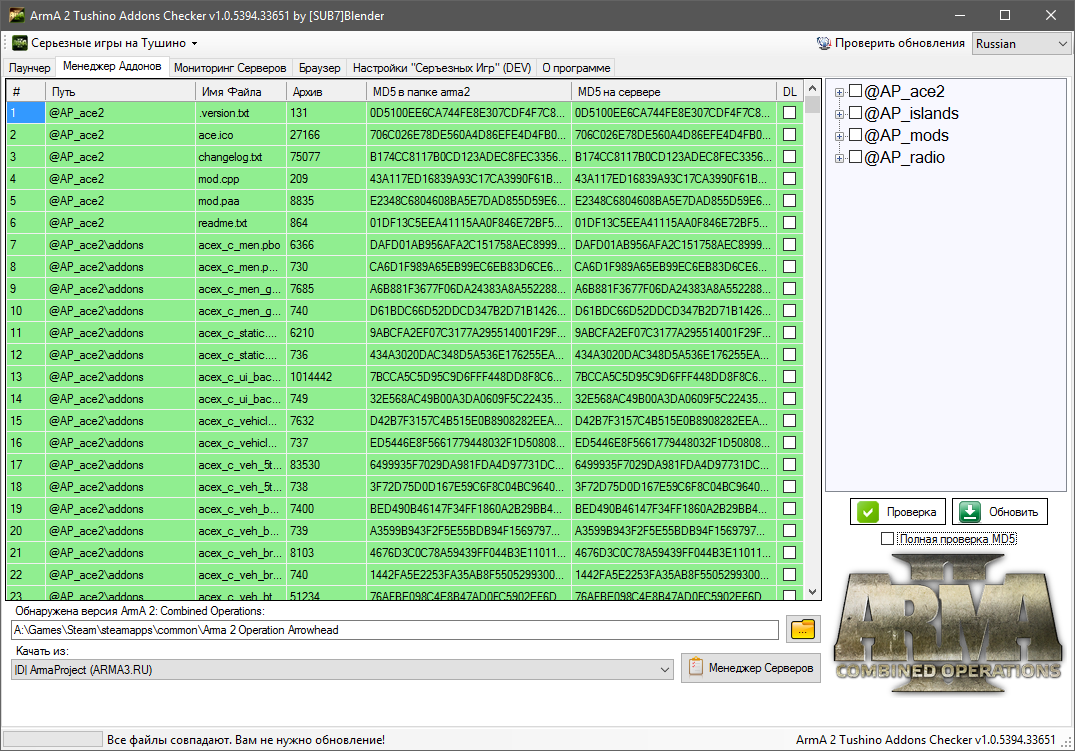Check the @AP_mods tree checkbox
The width and height of the screenshot is (1075, 751).
point(855,134)
